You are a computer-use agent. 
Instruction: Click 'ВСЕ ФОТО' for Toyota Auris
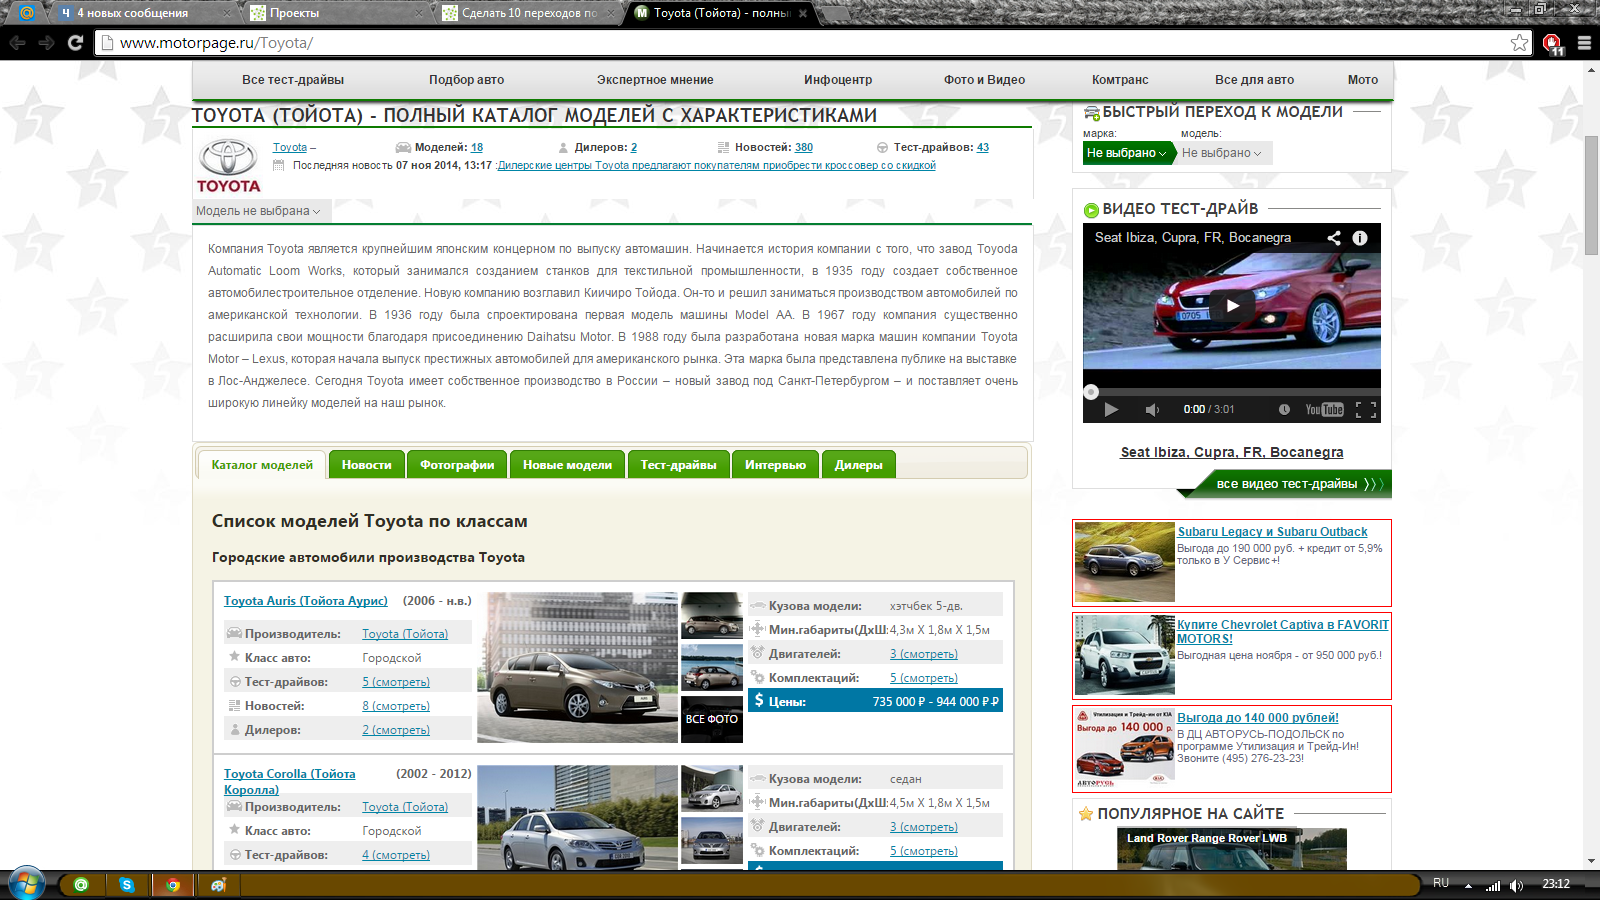coord(712,719)
